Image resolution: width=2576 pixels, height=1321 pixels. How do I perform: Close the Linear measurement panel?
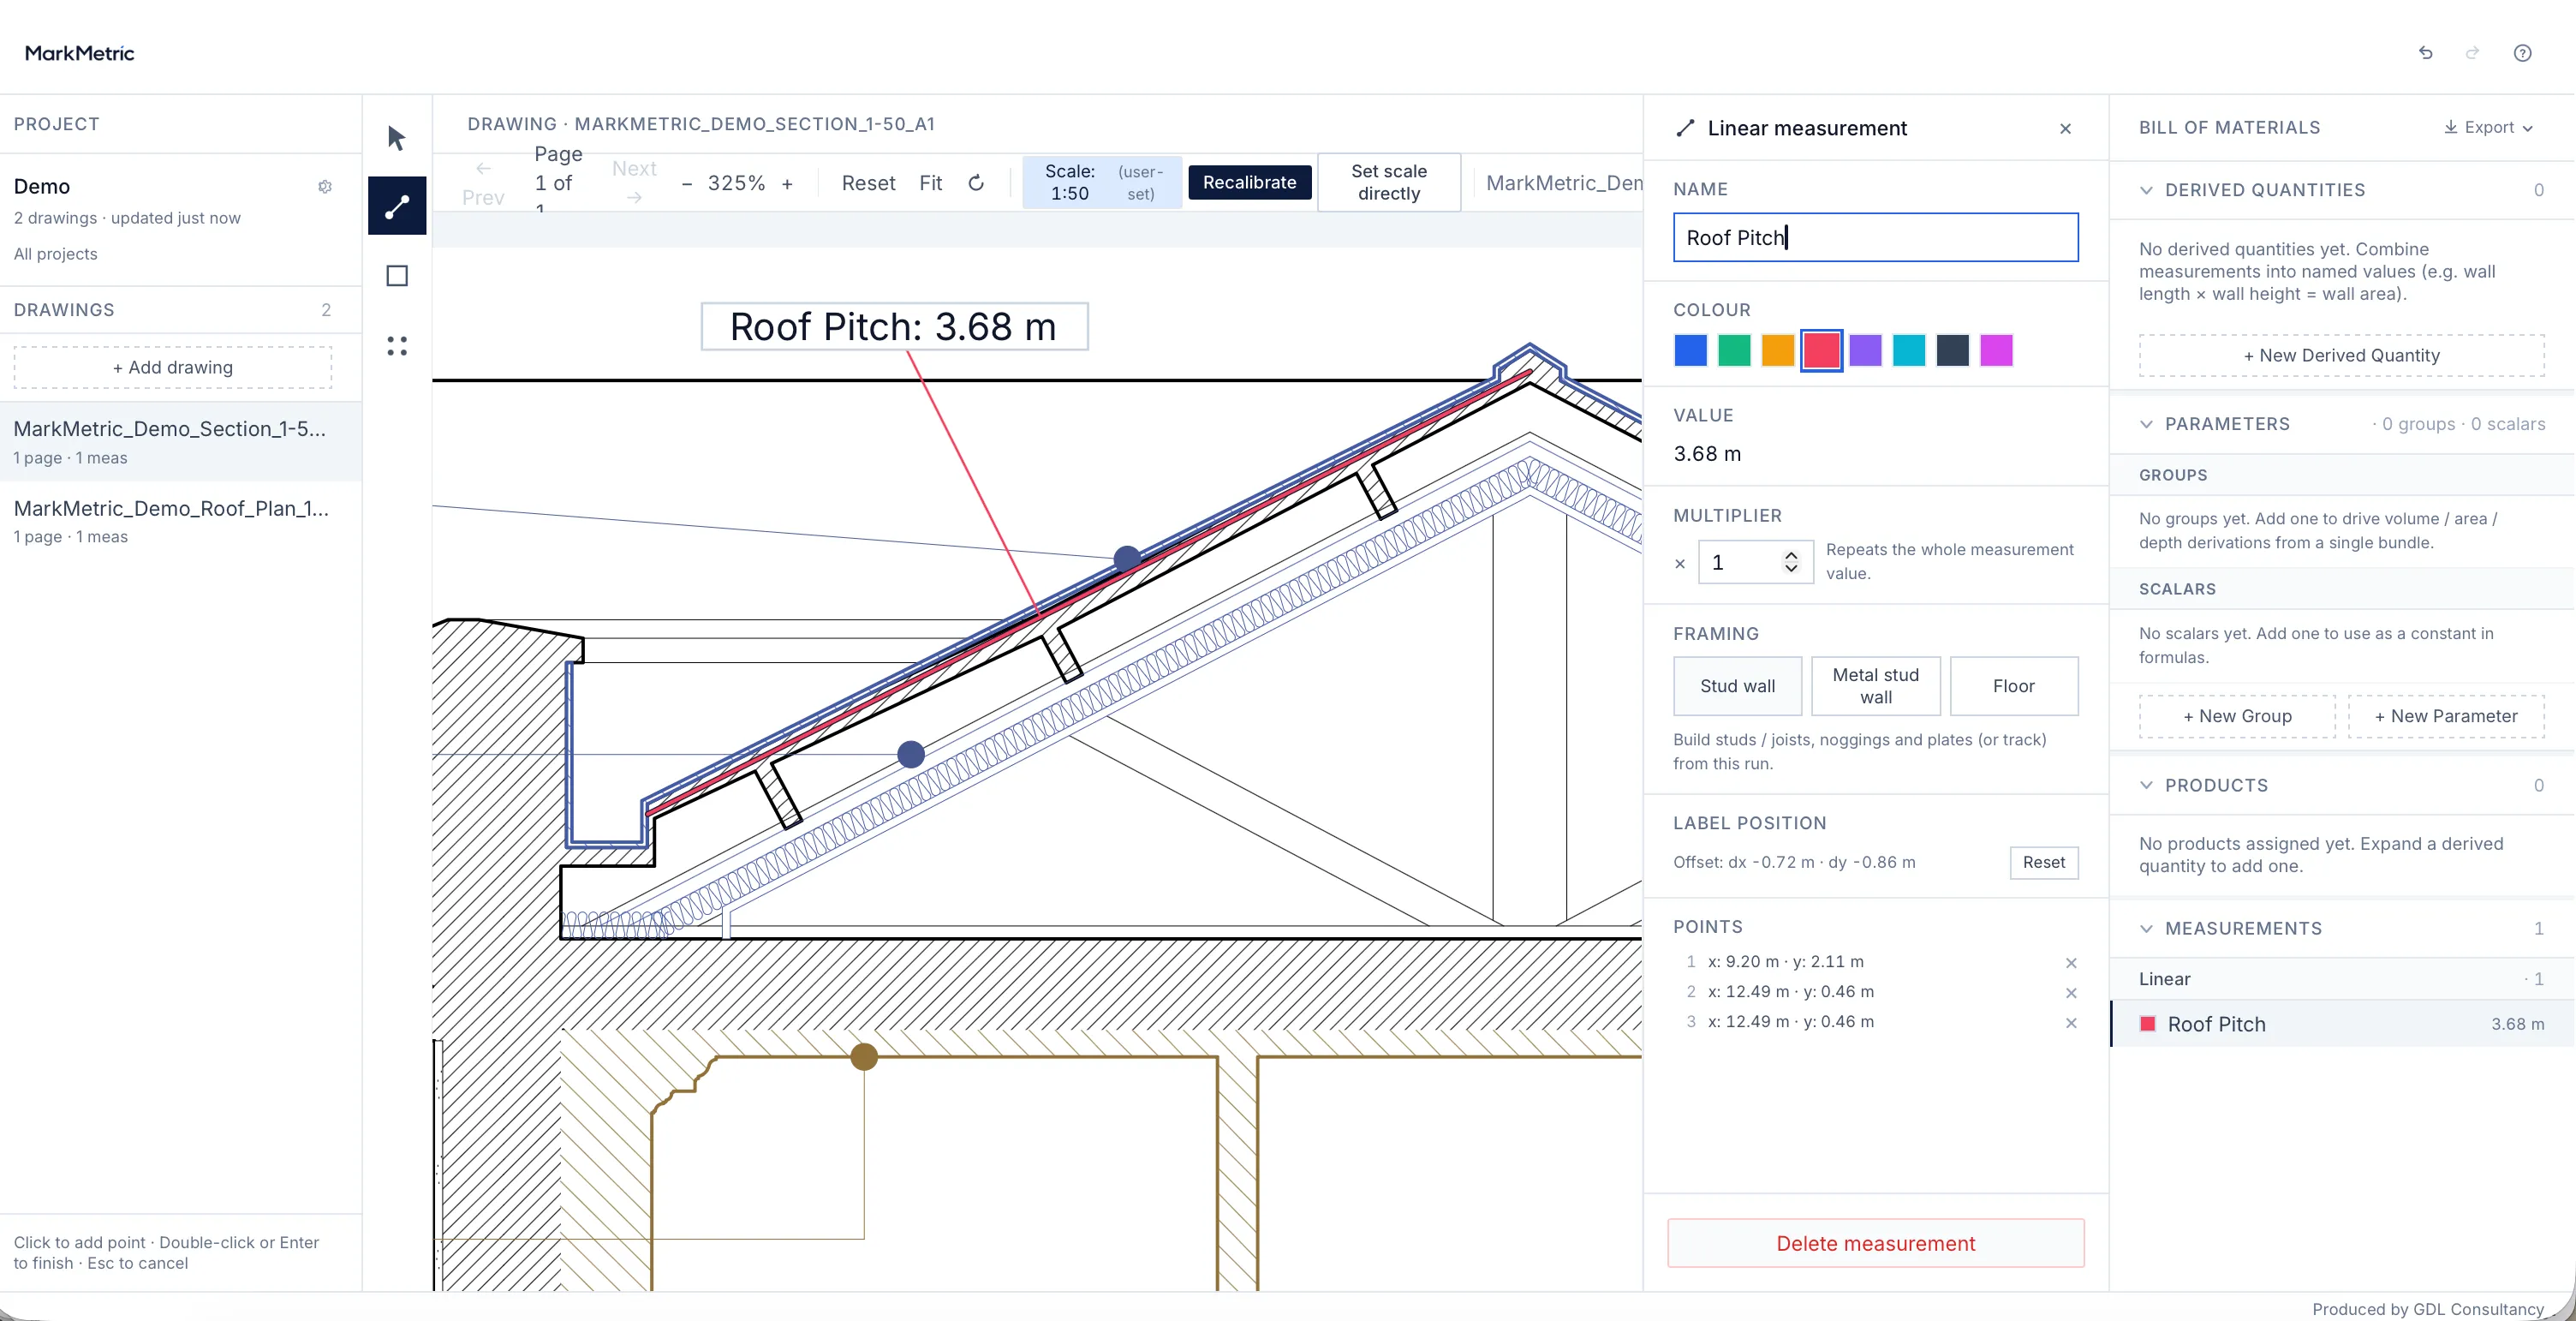pos(2065,129)
